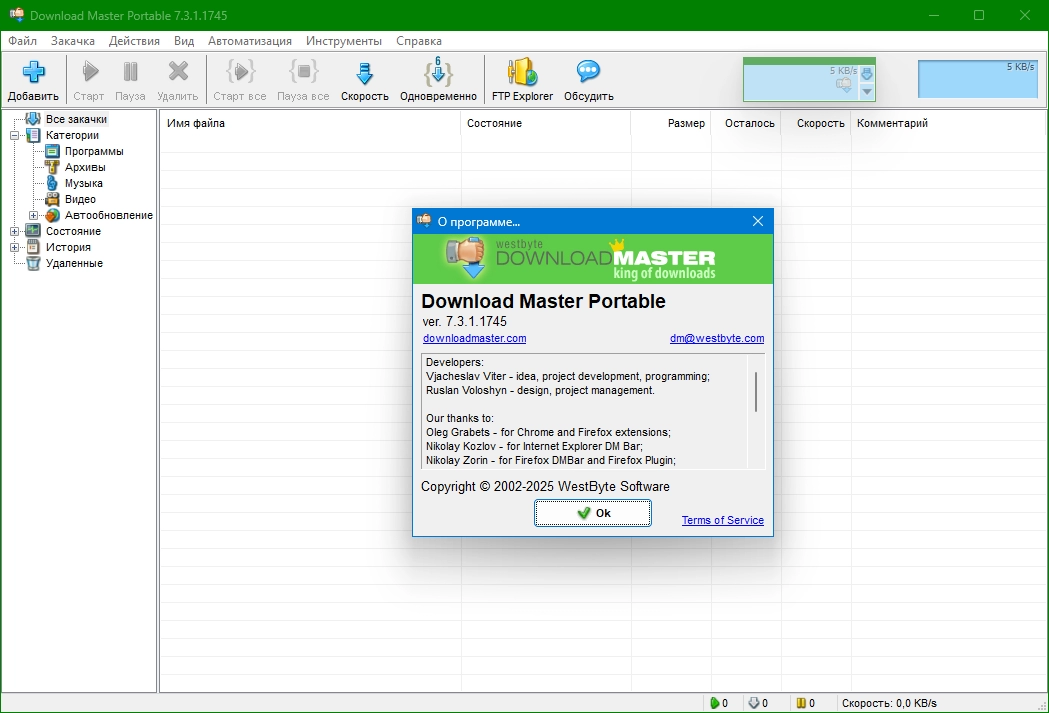Click the Старт play icon in toolbar

(x=90, y=72)
